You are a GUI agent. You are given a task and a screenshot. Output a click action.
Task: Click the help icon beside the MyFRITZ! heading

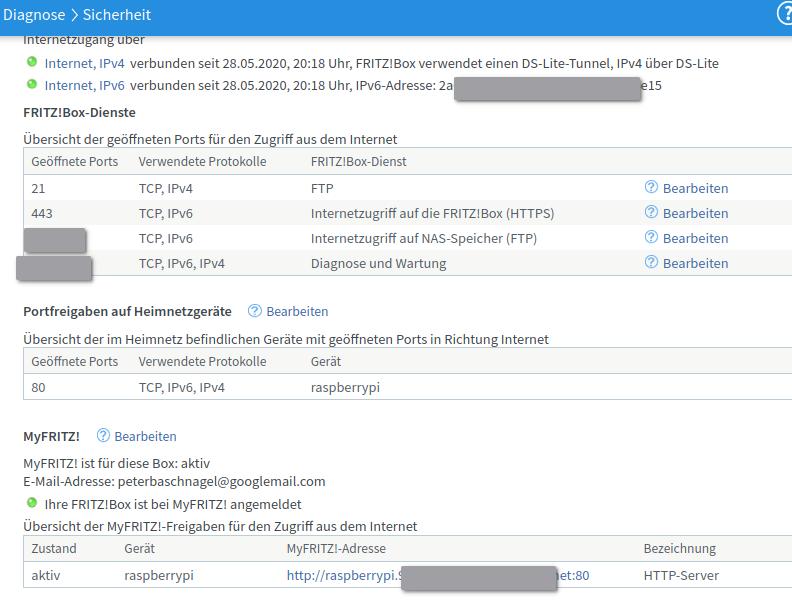(103, 436)
